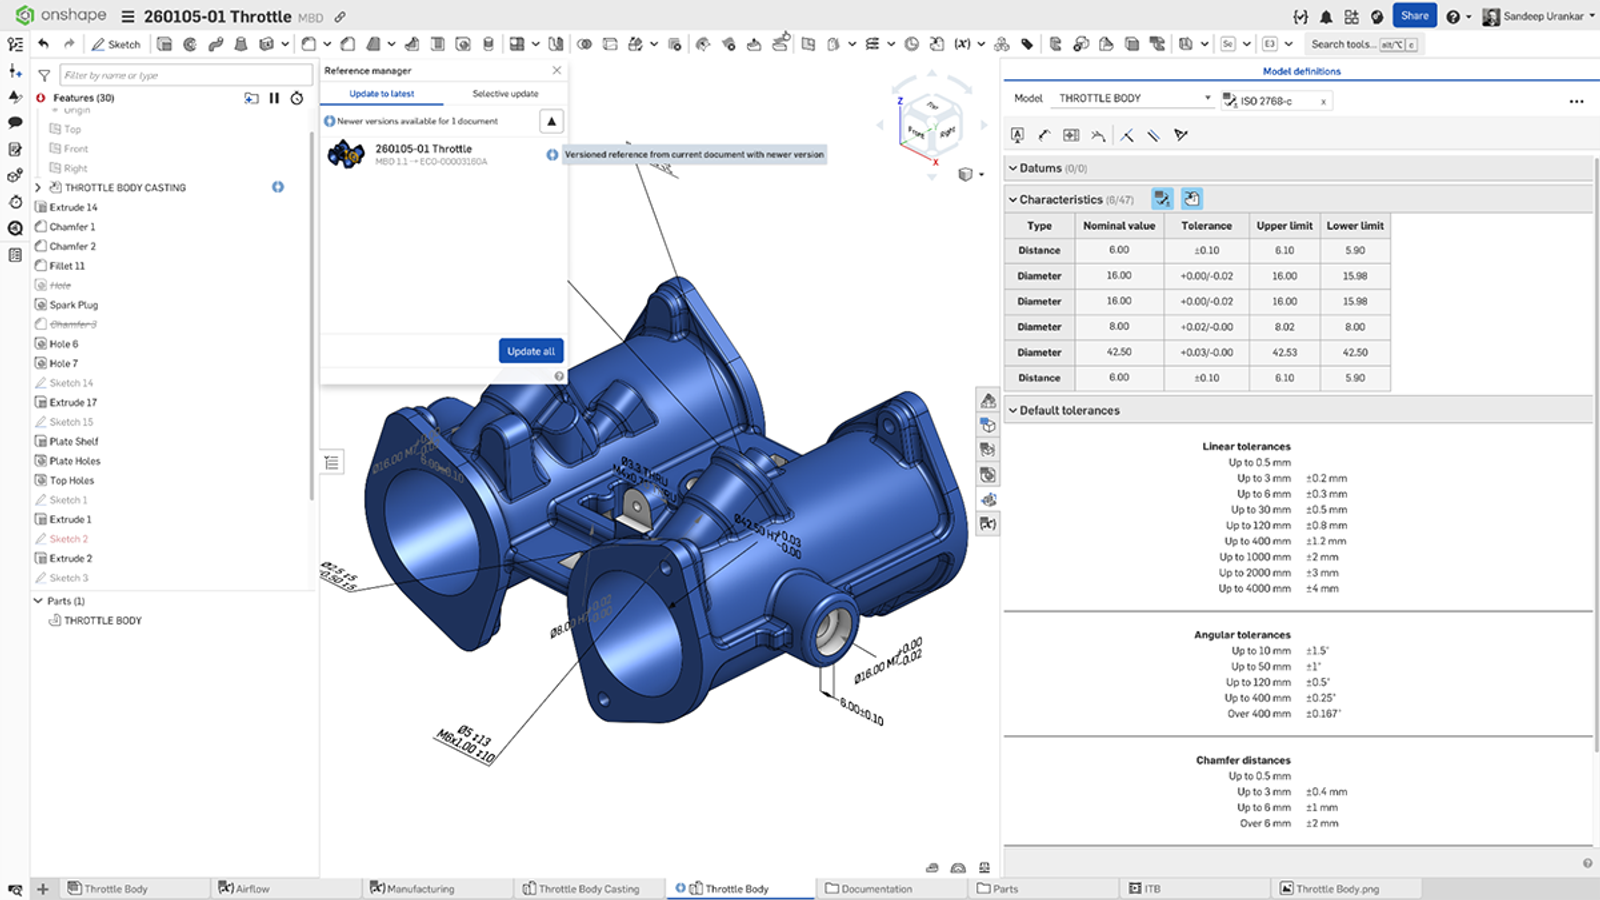Click the Share button
Screen dimensions: 1600x900
click(x=1414, y=15)
